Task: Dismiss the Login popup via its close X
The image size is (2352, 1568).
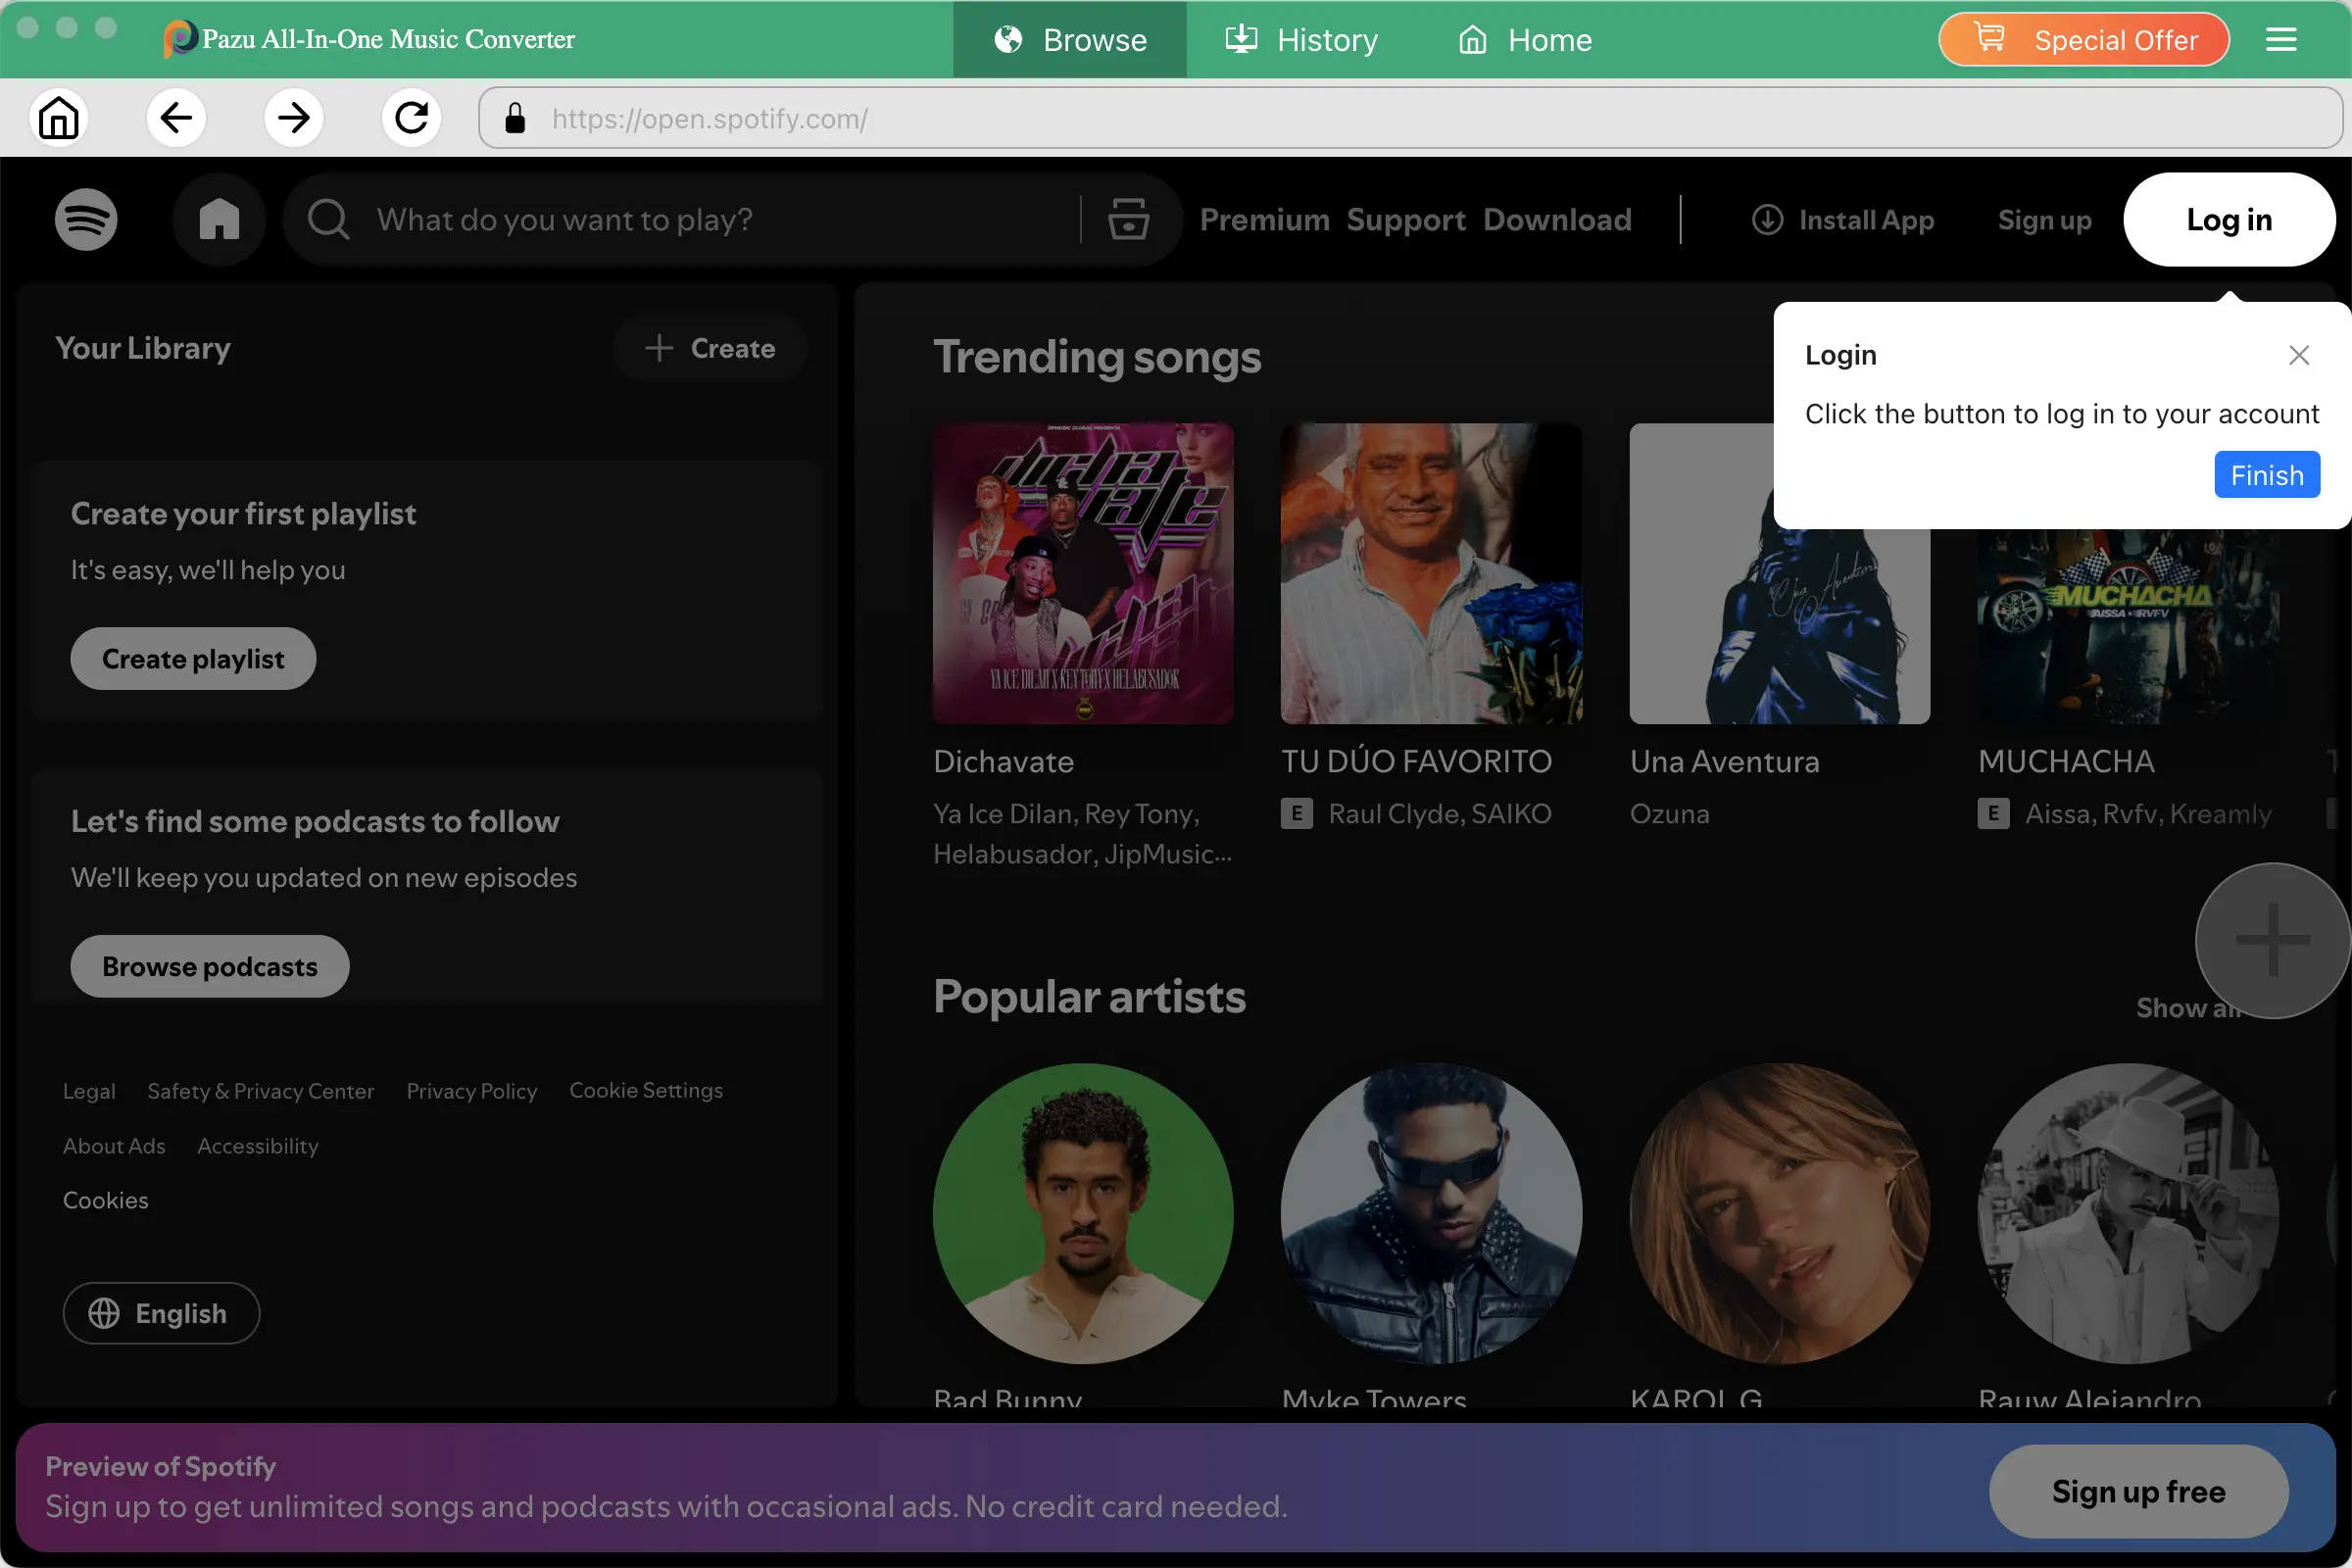Action: click(x=2299, y=355)
